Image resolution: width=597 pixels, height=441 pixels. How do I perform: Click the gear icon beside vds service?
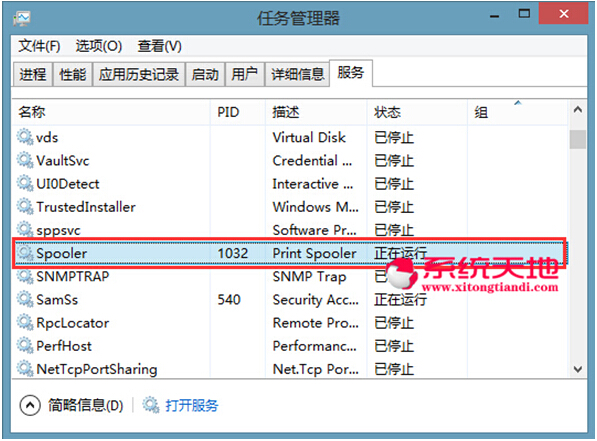pyautogui.click(x=25, y=137)
